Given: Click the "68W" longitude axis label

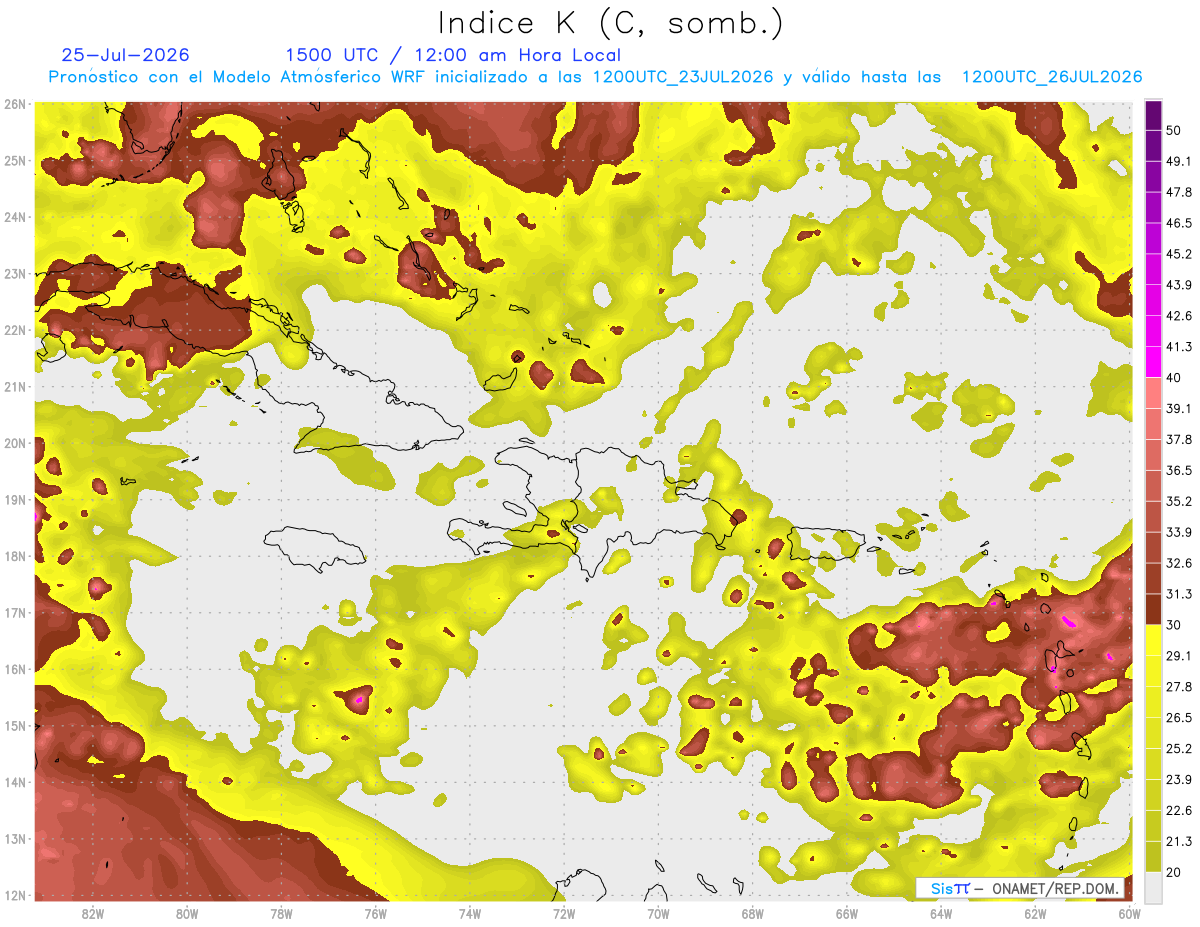Looking at the screenshot, I should (753, 914).
